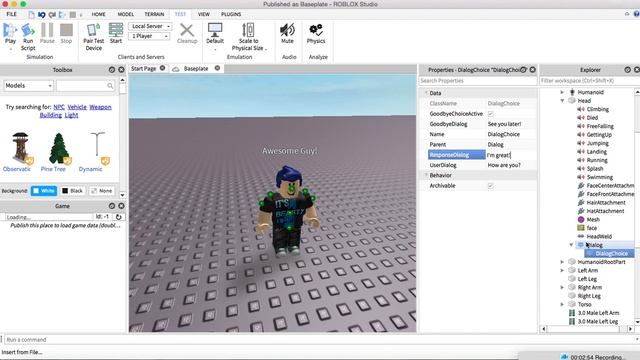Undock the Toolbox panel

(112, 70)
